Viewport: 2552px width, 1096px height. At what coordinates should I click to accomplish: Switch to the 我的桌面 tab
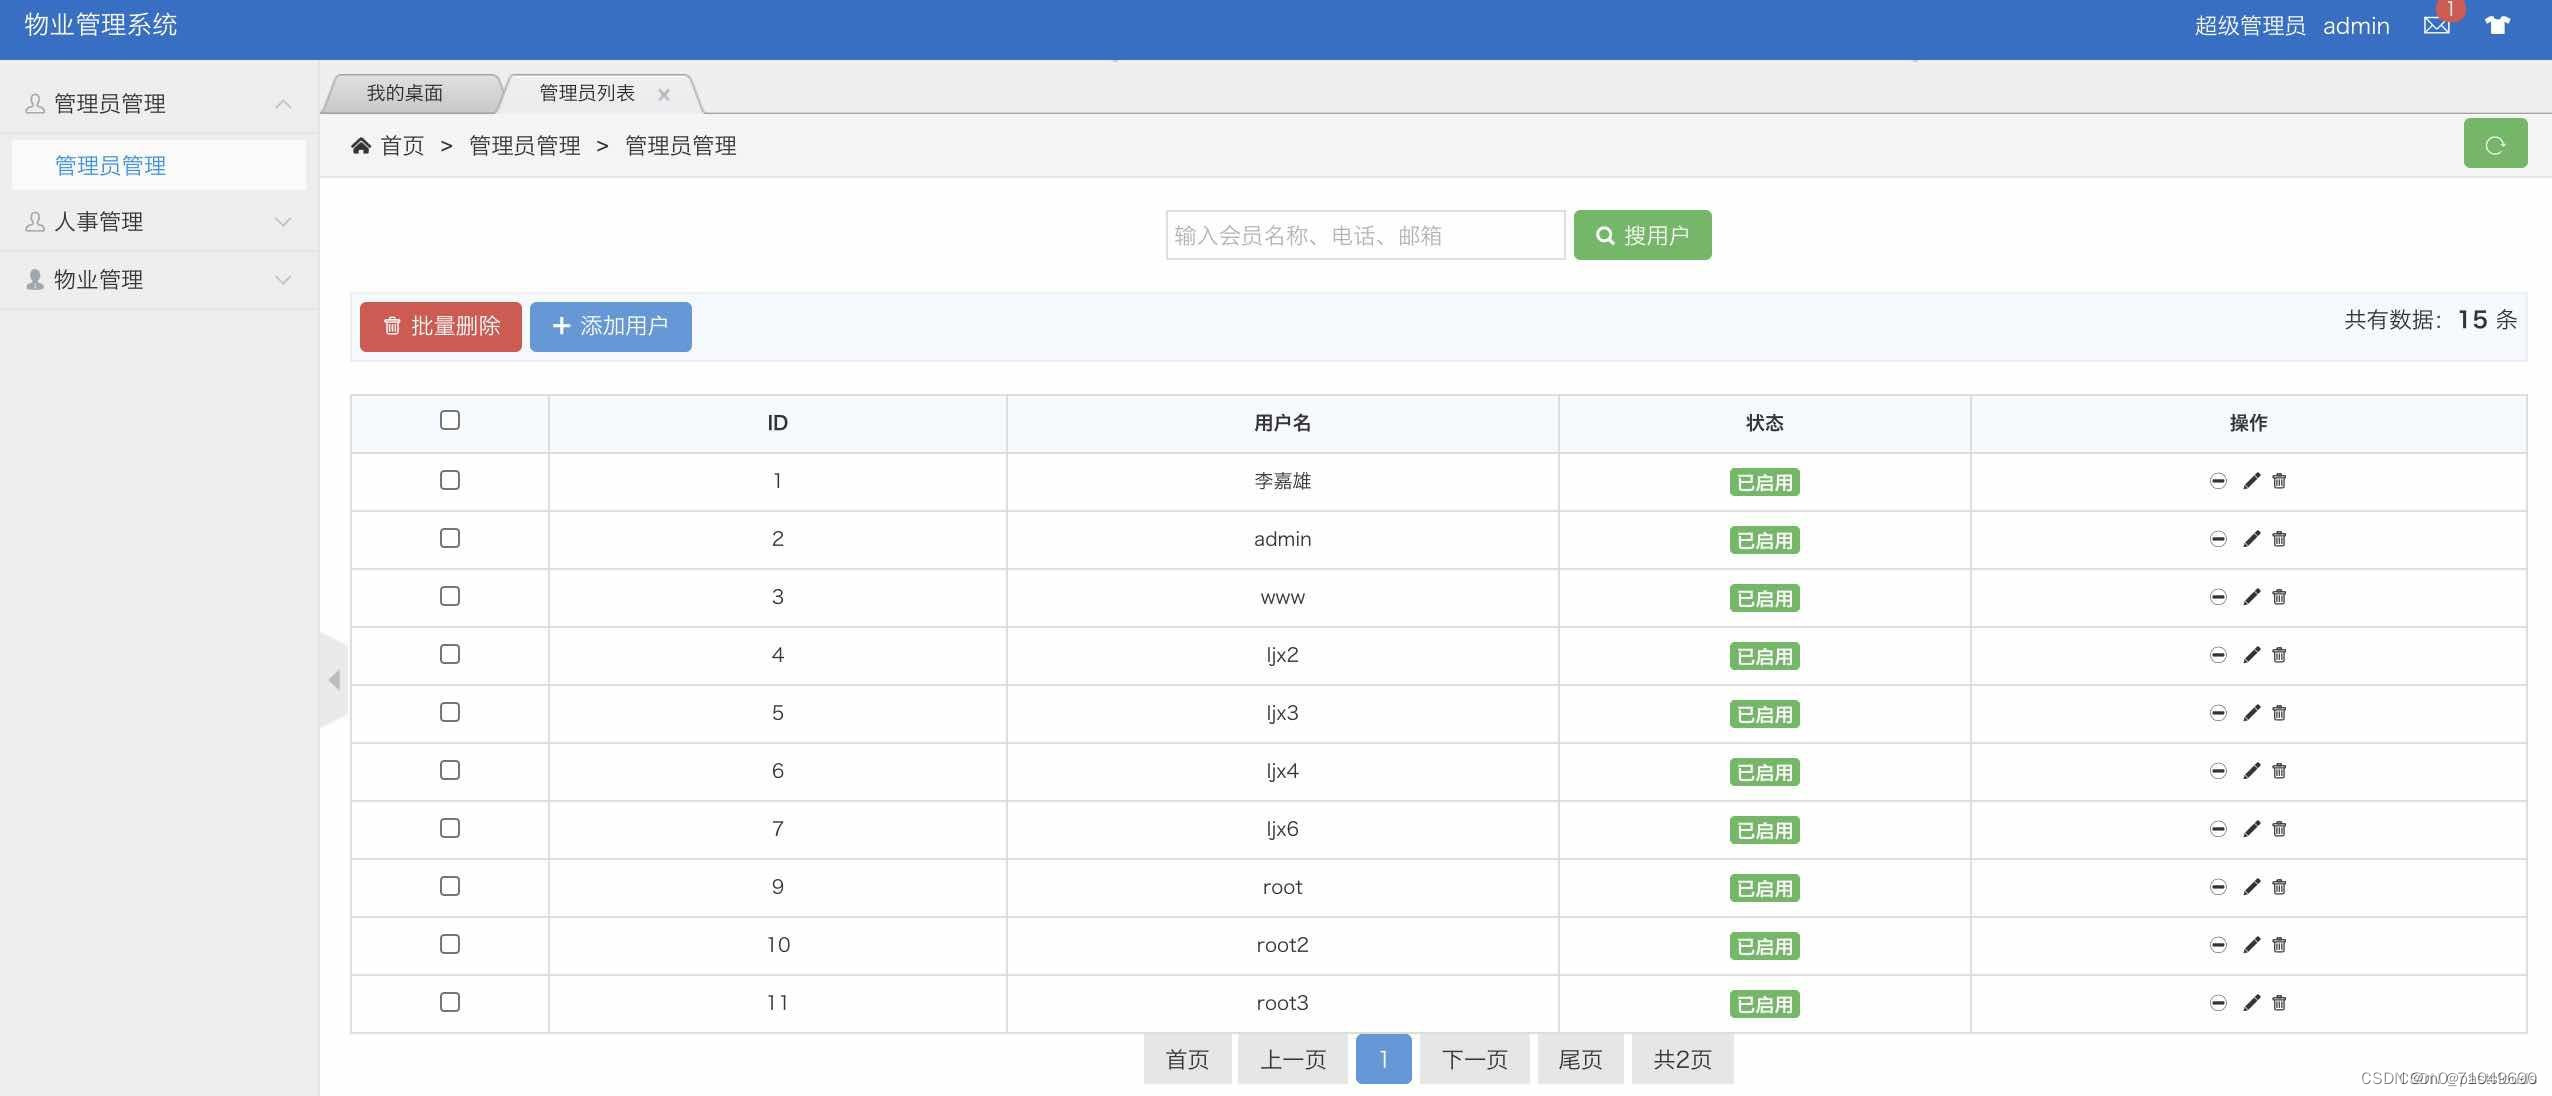(x=404, y=93)
